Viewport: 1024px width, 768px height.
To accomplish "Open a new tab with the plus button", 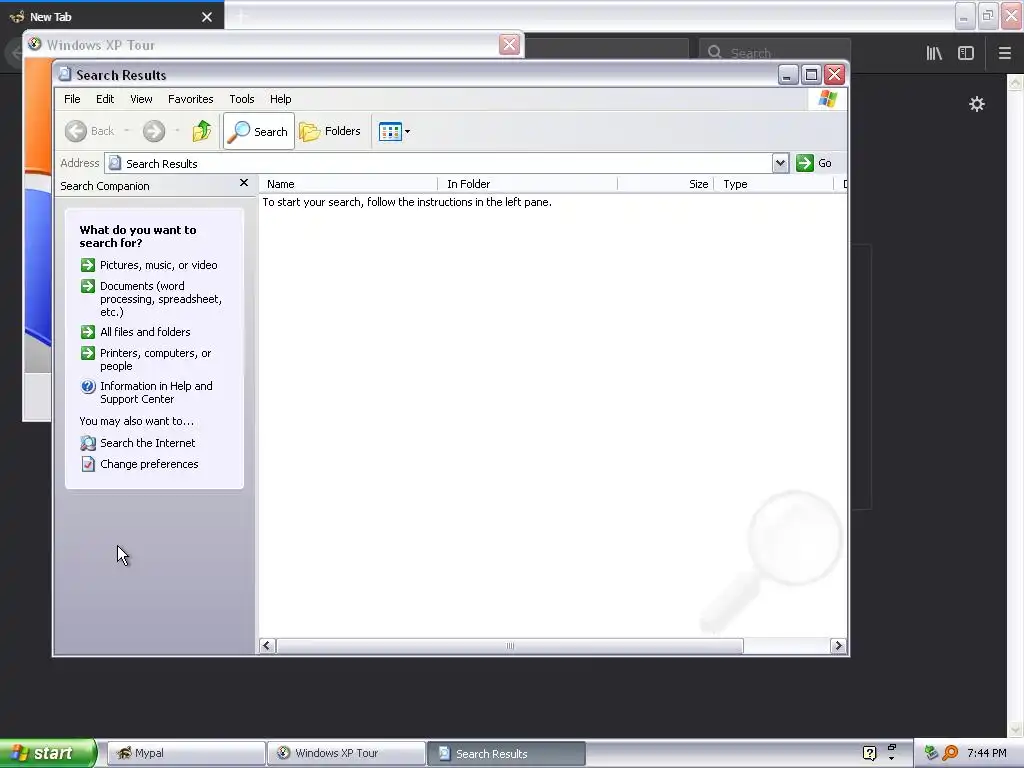I will [x=241, y=16].
